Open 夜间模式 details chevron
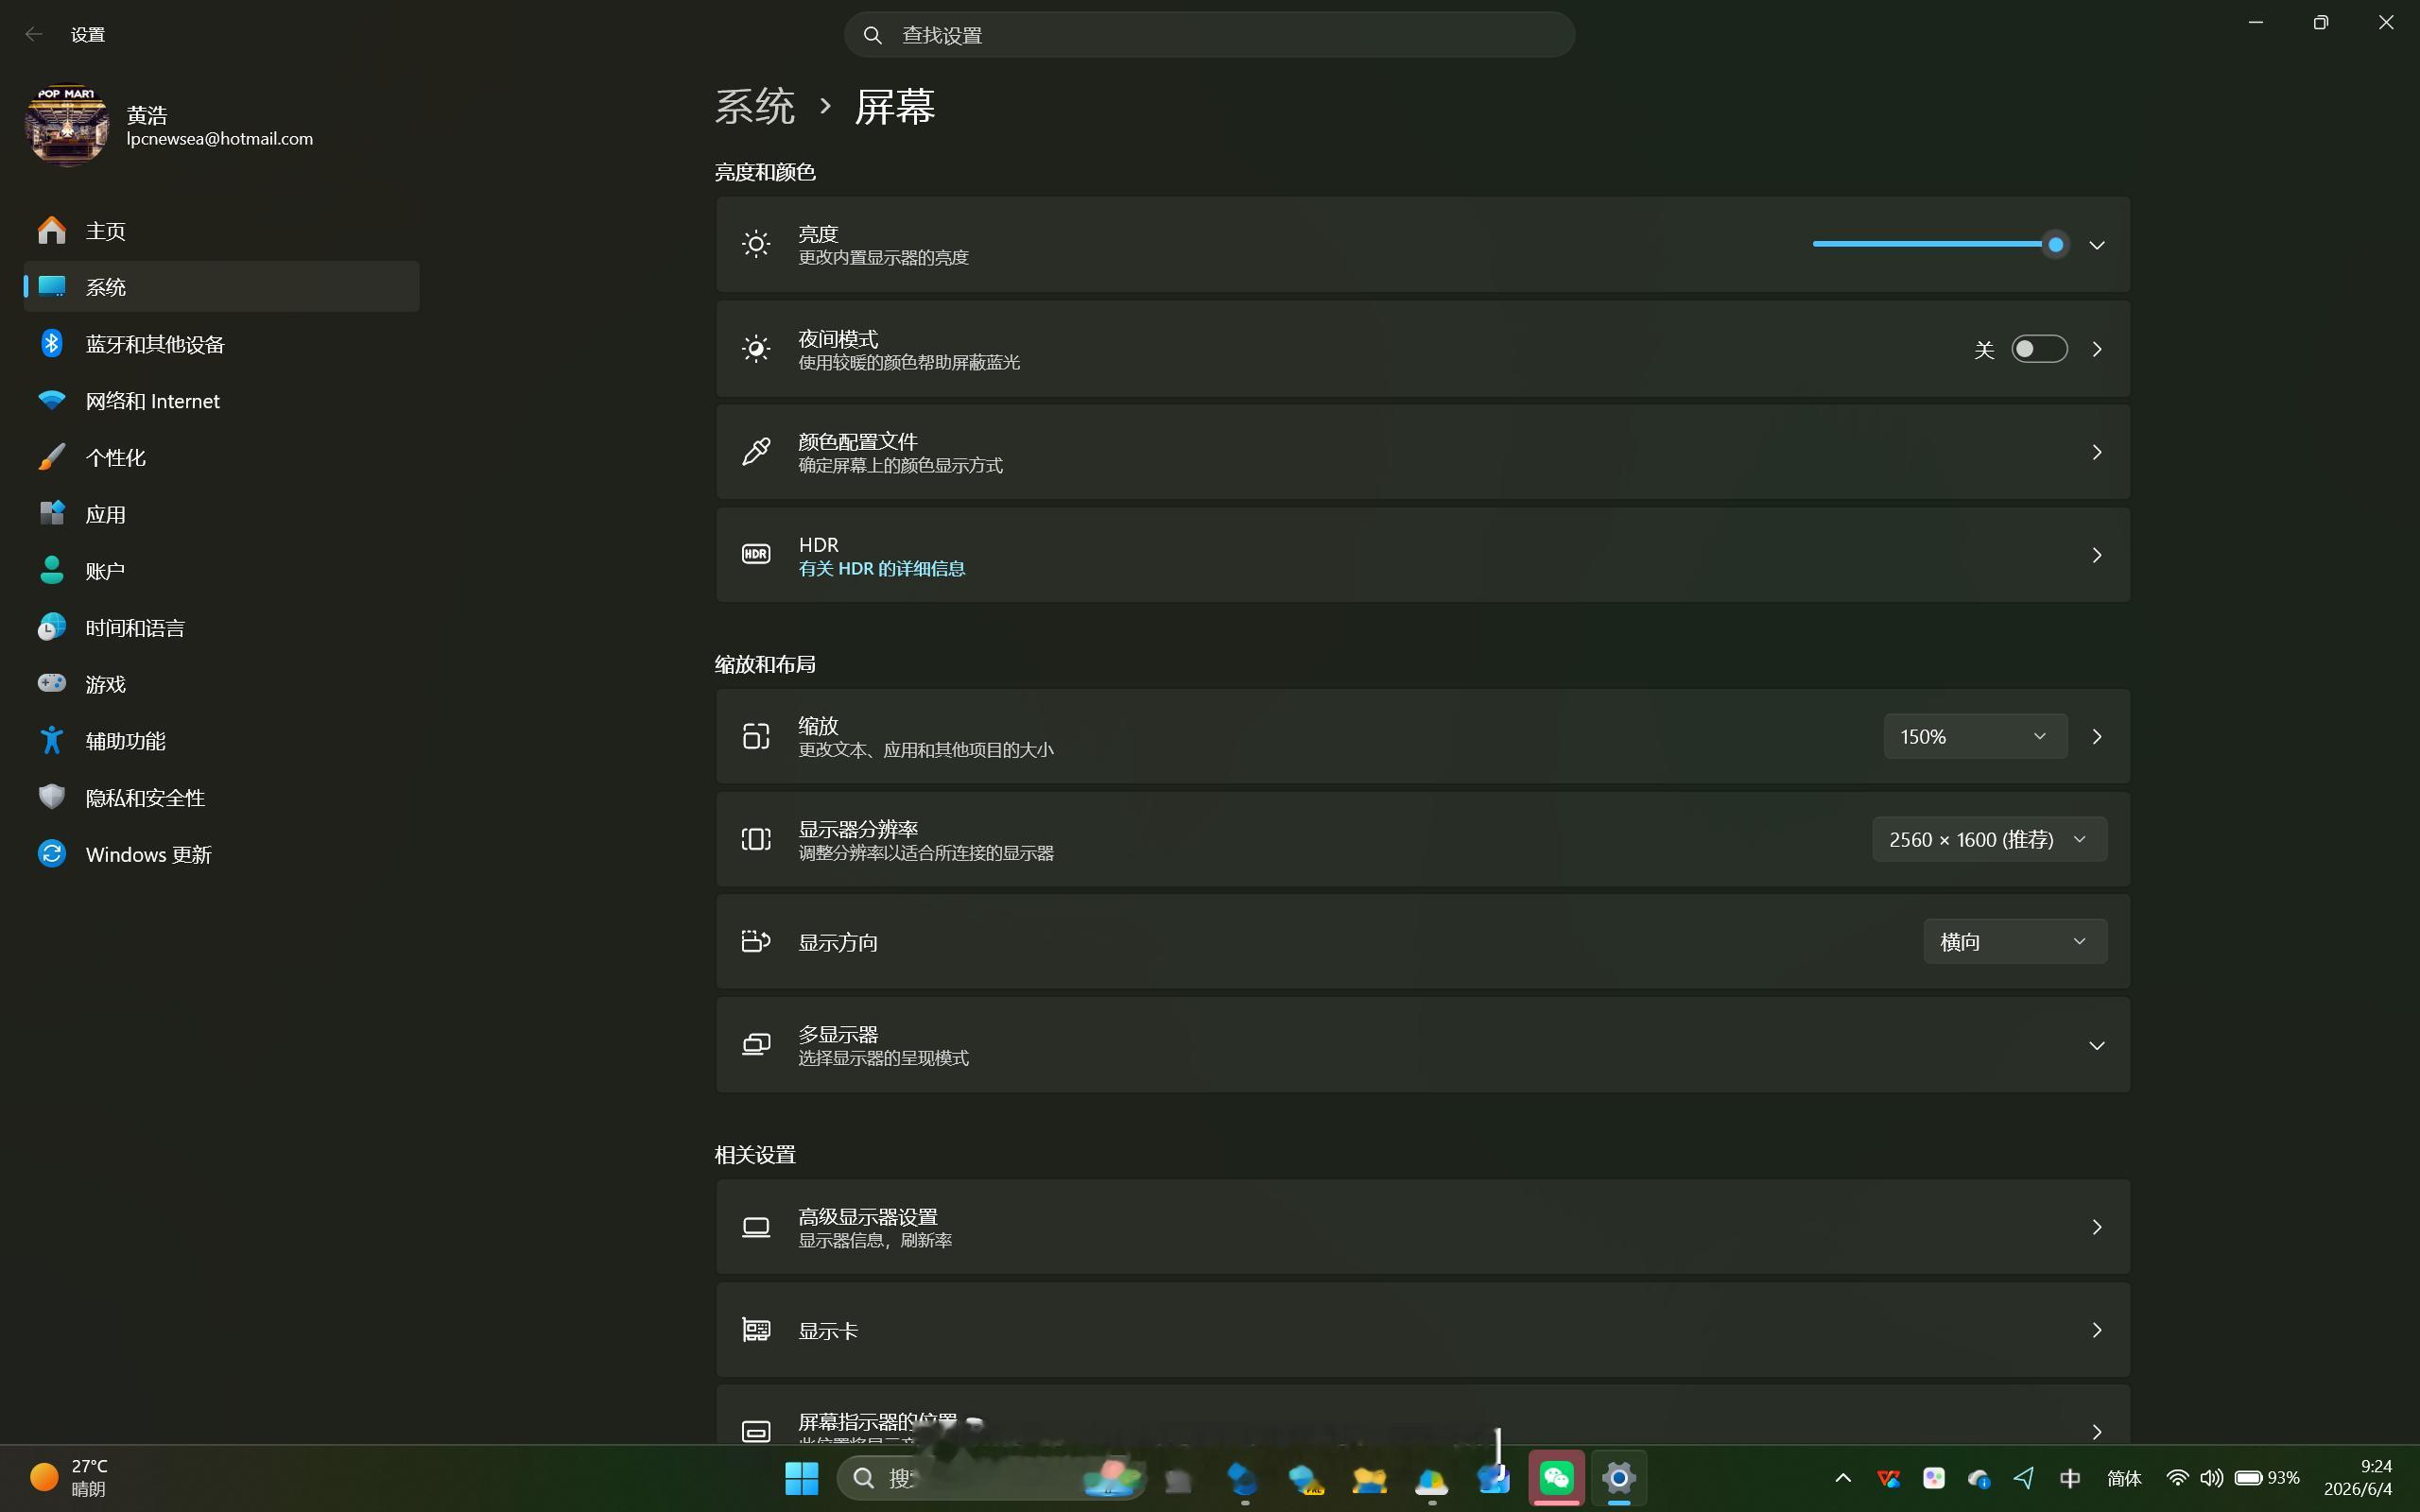The width and height of the screenshot is (2420, 1512). click(x=2097, y=349)
